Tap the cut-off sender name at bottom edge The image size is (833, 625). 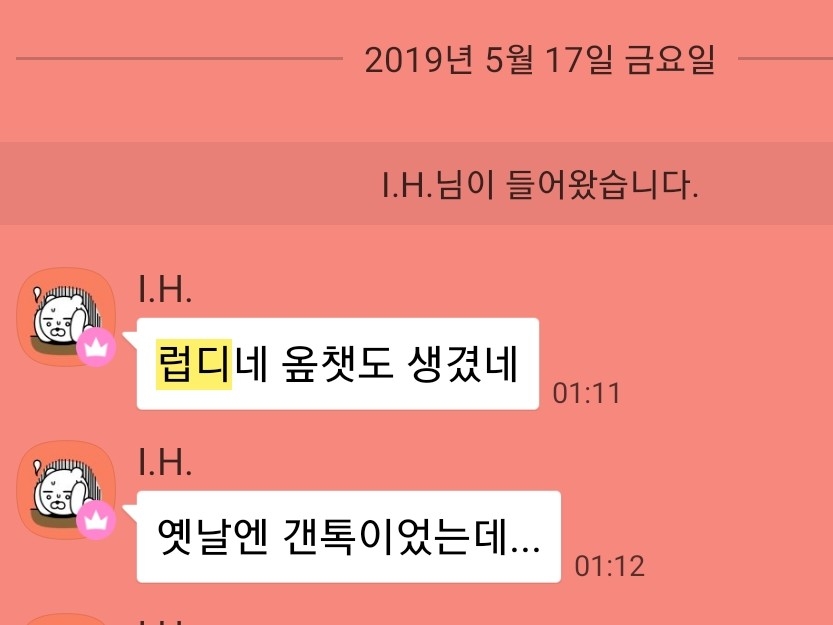click(165, 622)
